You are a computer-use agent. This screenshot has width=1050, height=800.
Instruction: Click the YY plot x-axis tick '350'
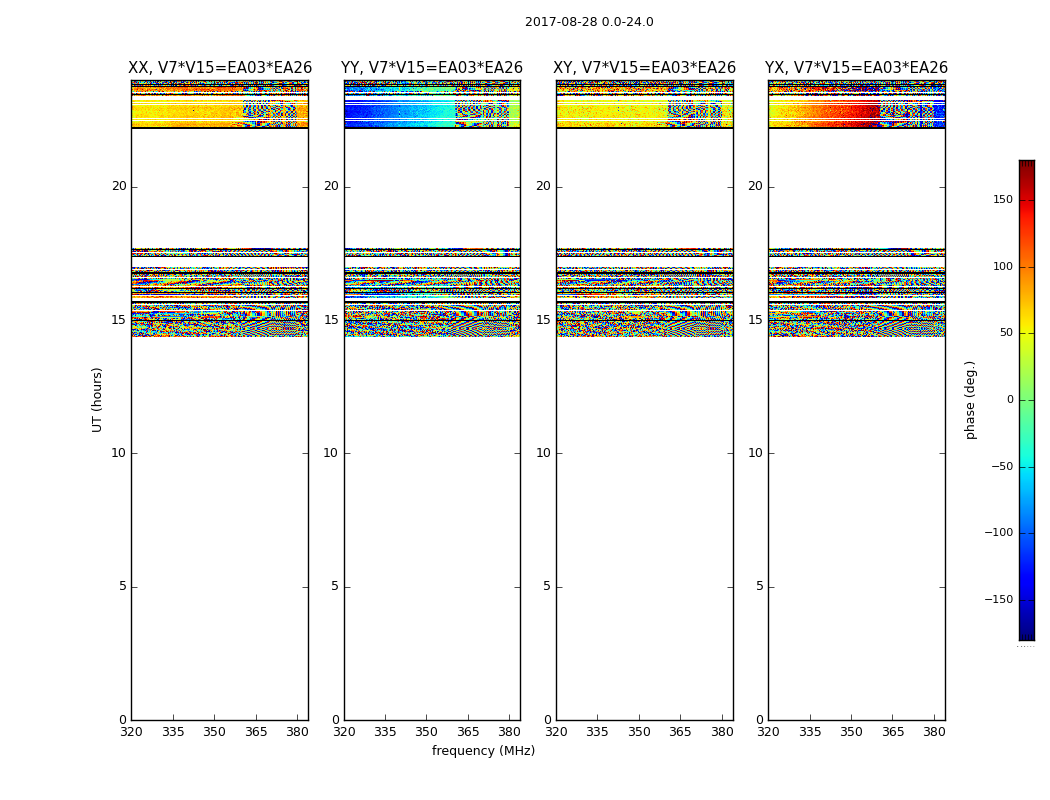click(x=427, y=732)
